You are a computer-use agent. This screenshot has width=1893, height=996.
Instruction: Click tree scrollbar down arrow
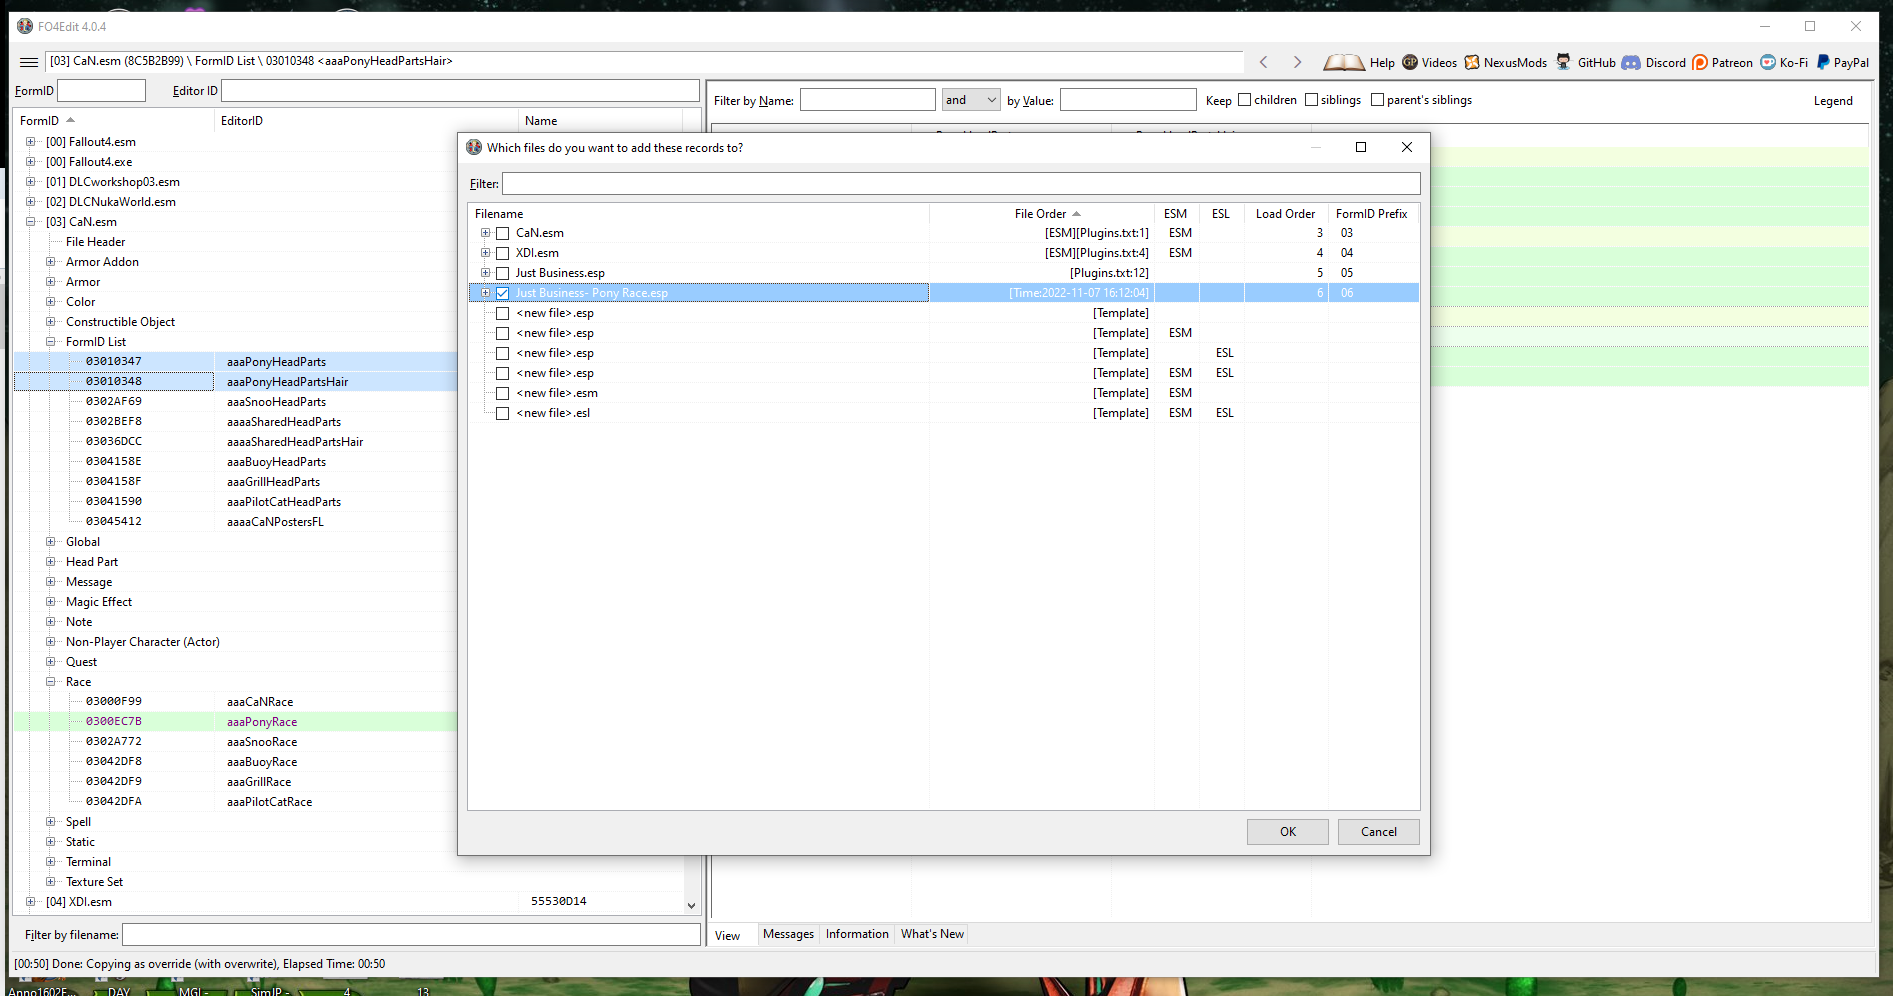(691, 905)
